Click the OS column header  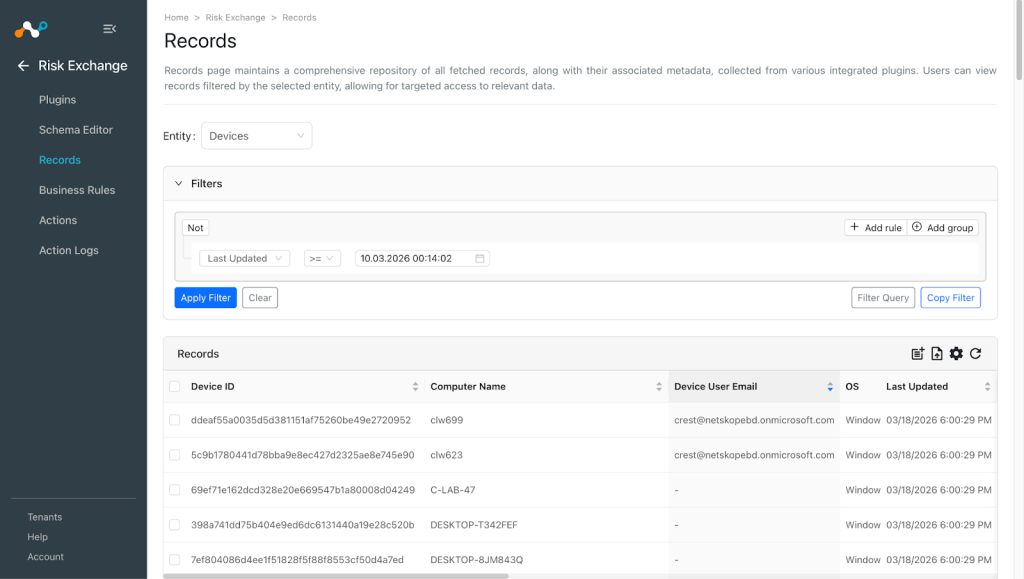[x=852, y=386]
